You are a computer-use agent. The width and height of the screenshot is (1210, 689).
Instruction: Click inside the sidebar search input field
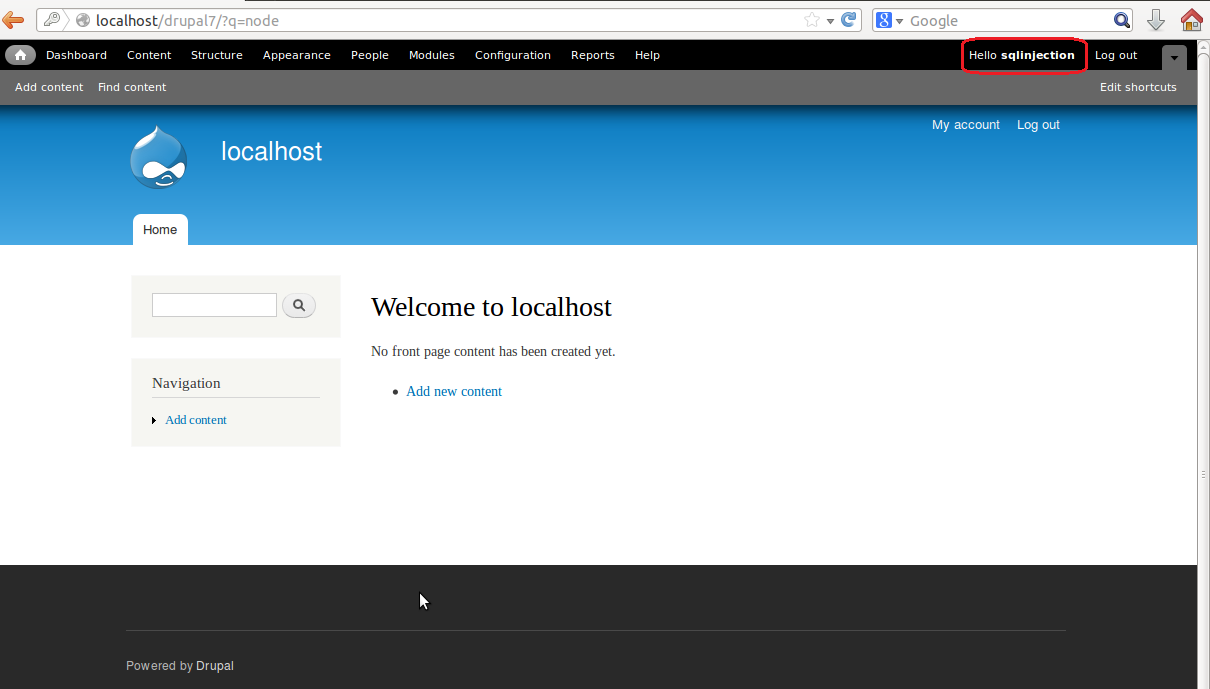coord(213,305)
